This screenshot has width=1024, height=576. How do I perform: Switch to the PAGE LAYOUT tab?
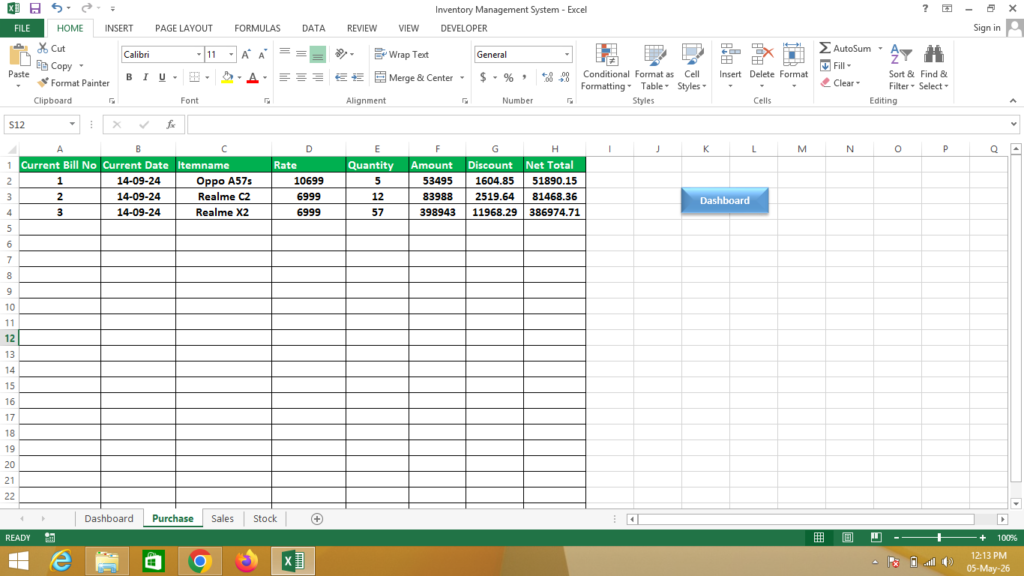(x=184, y=28)
